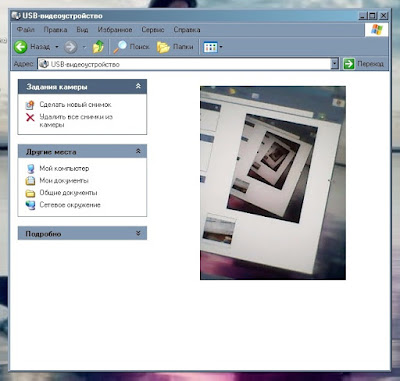Open the Сервис menu

point(153,30)
